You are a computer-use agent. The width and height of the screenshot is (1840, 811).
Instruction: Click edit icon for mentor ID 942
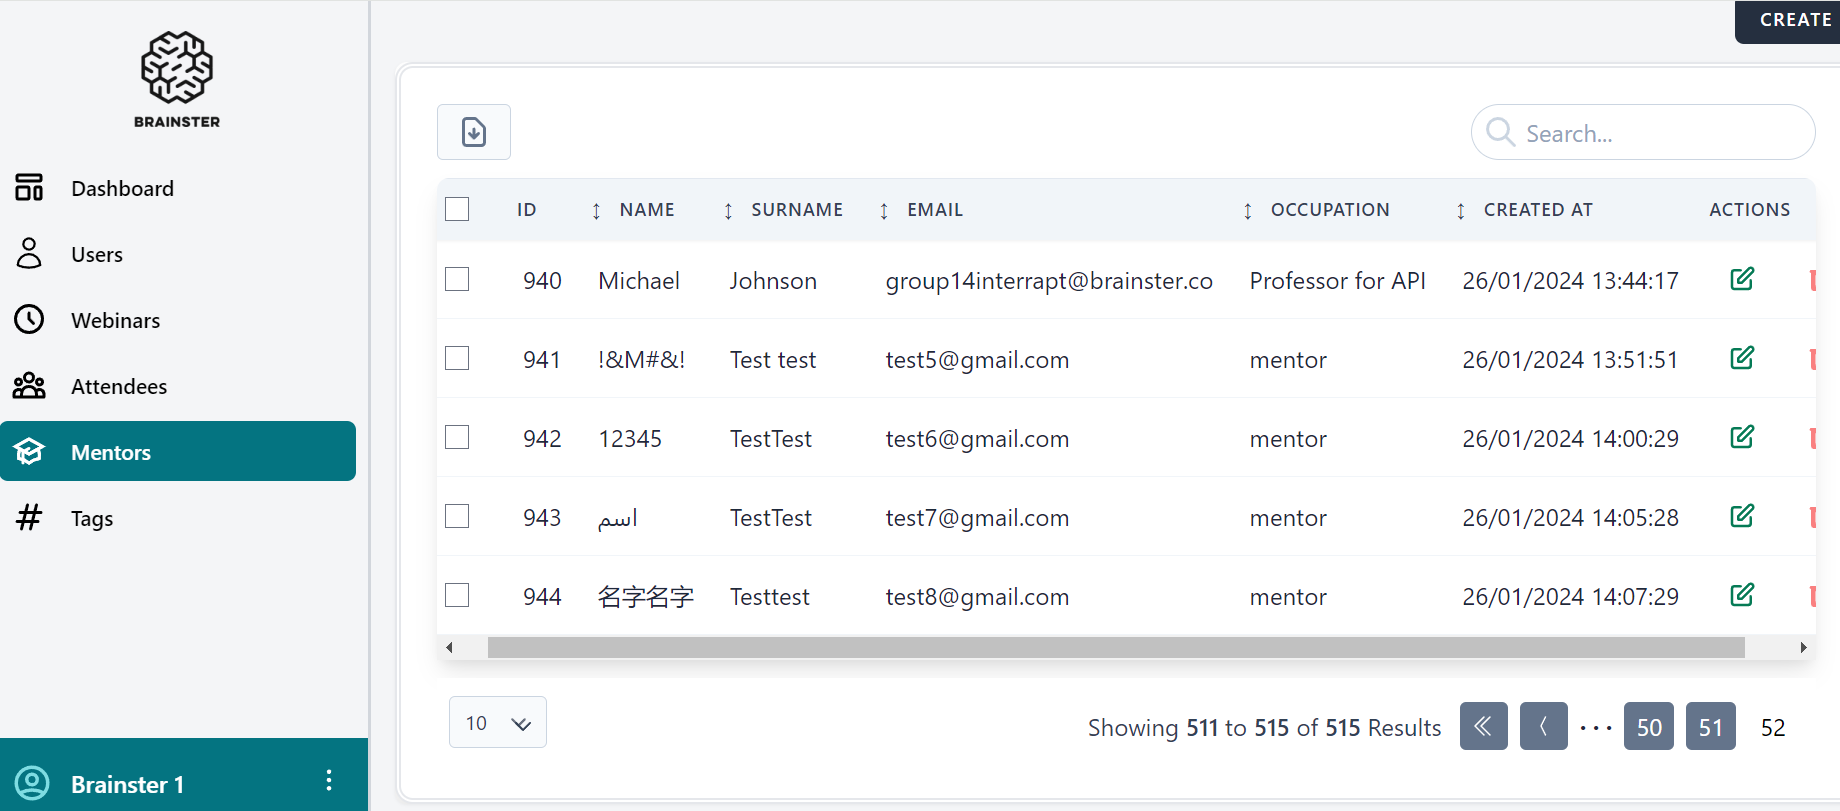pos(1741,438)
